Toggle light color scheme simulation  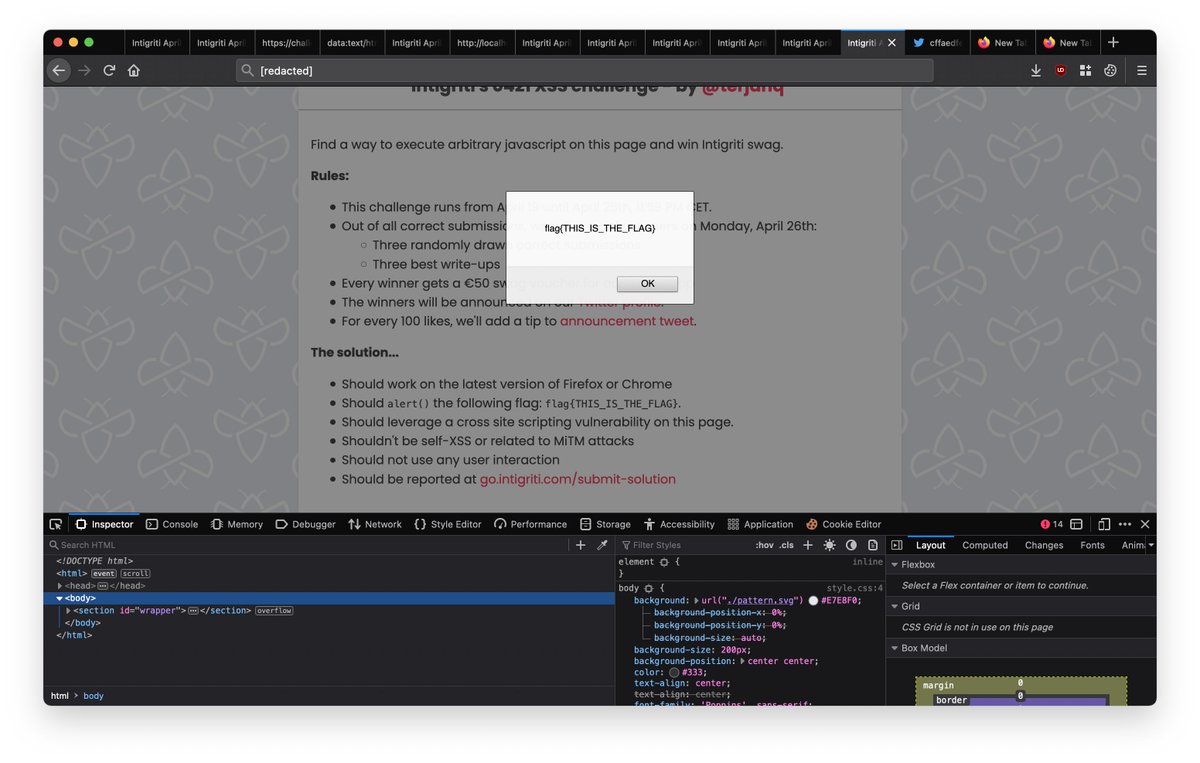830,545
